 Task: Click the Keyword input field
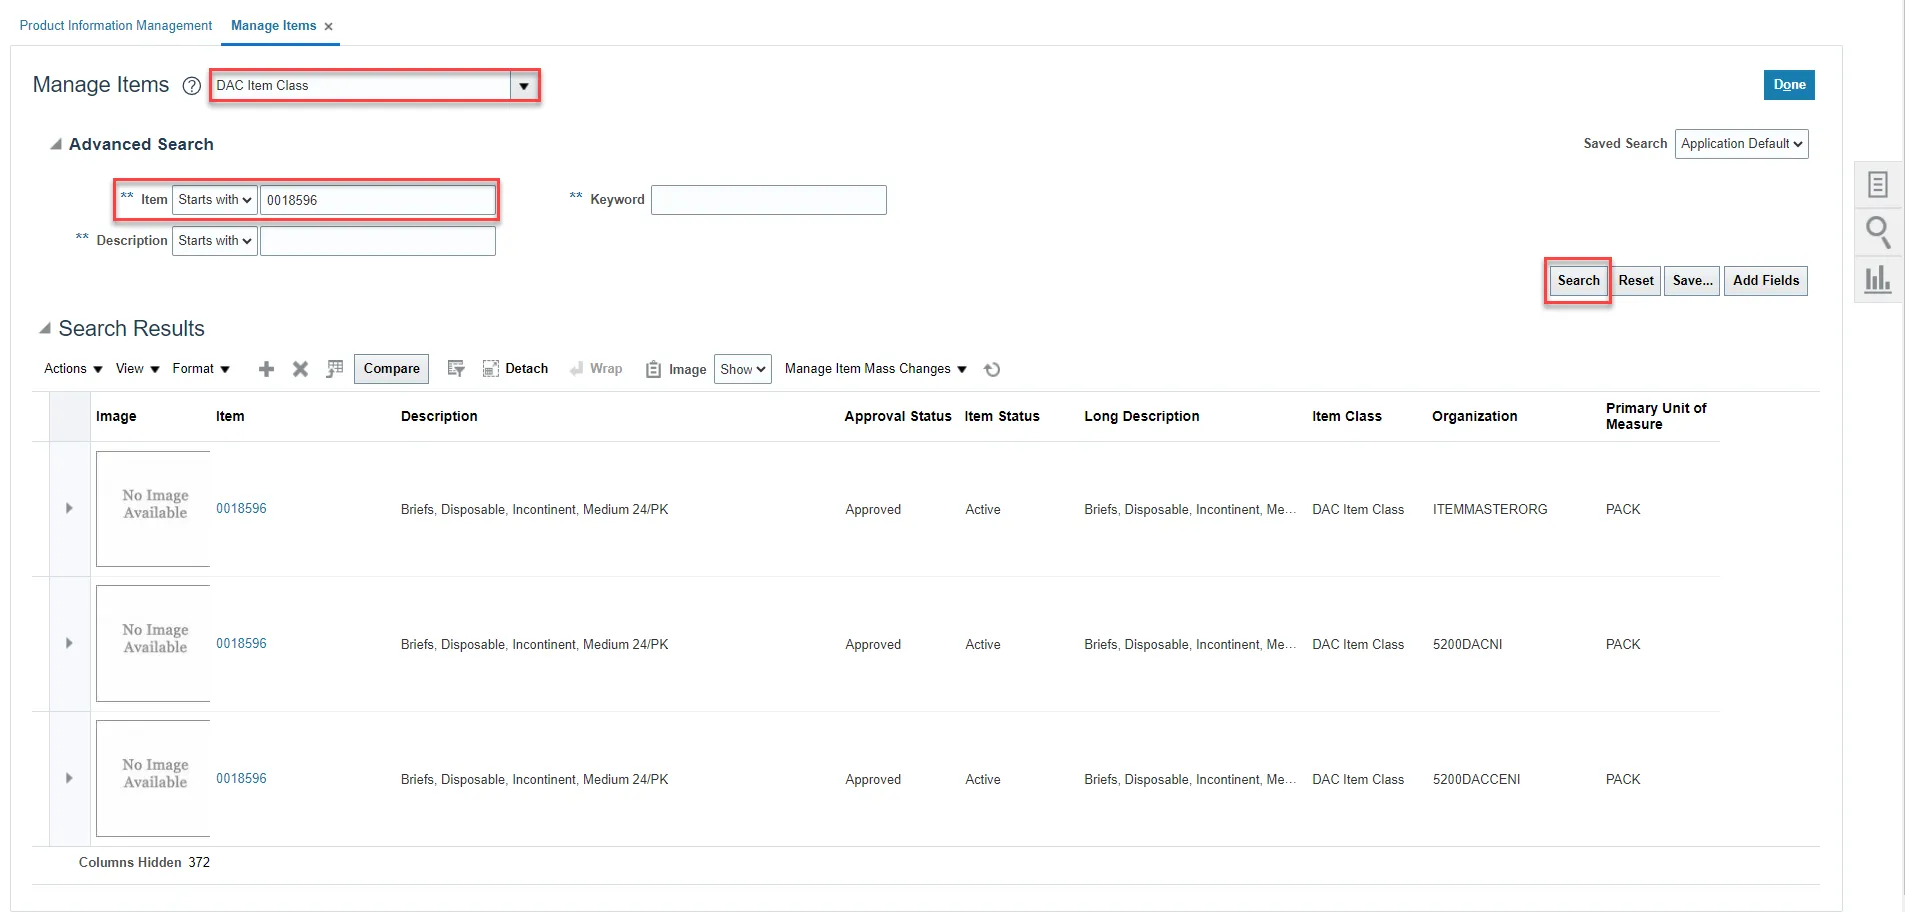pyautogui.click(x=768, y=200)
